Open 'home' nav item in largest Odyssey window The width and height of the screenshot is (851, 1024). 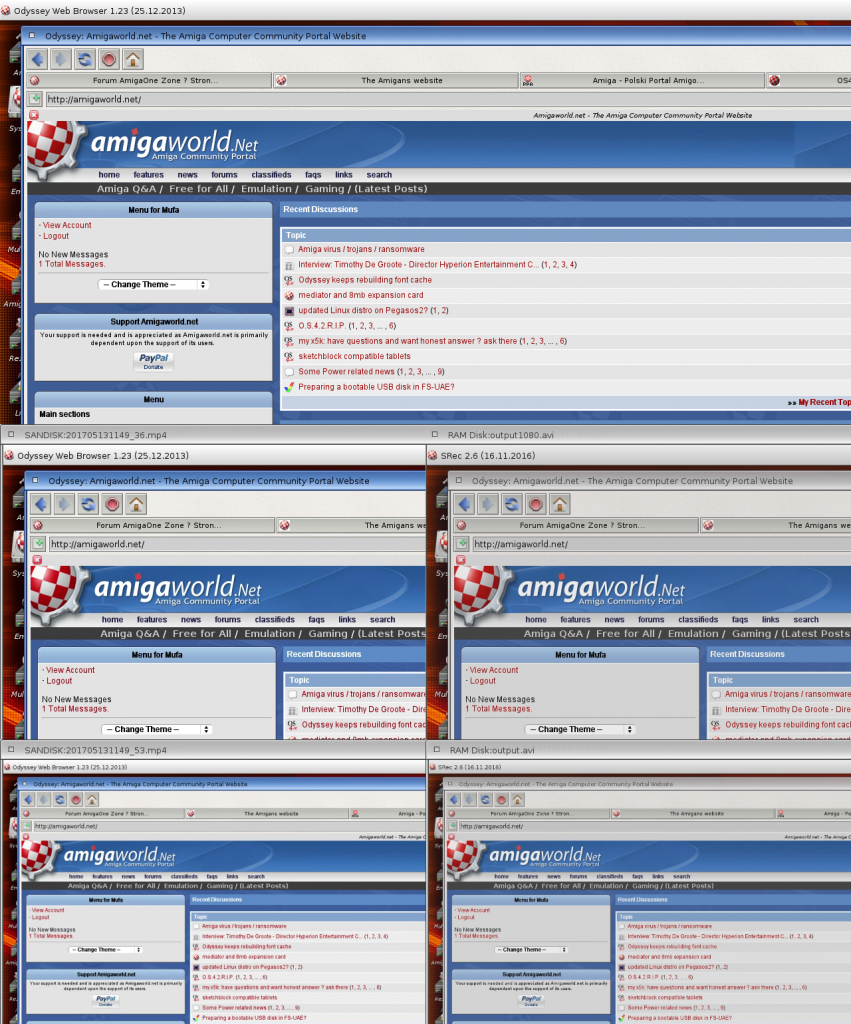pos(109,175)
